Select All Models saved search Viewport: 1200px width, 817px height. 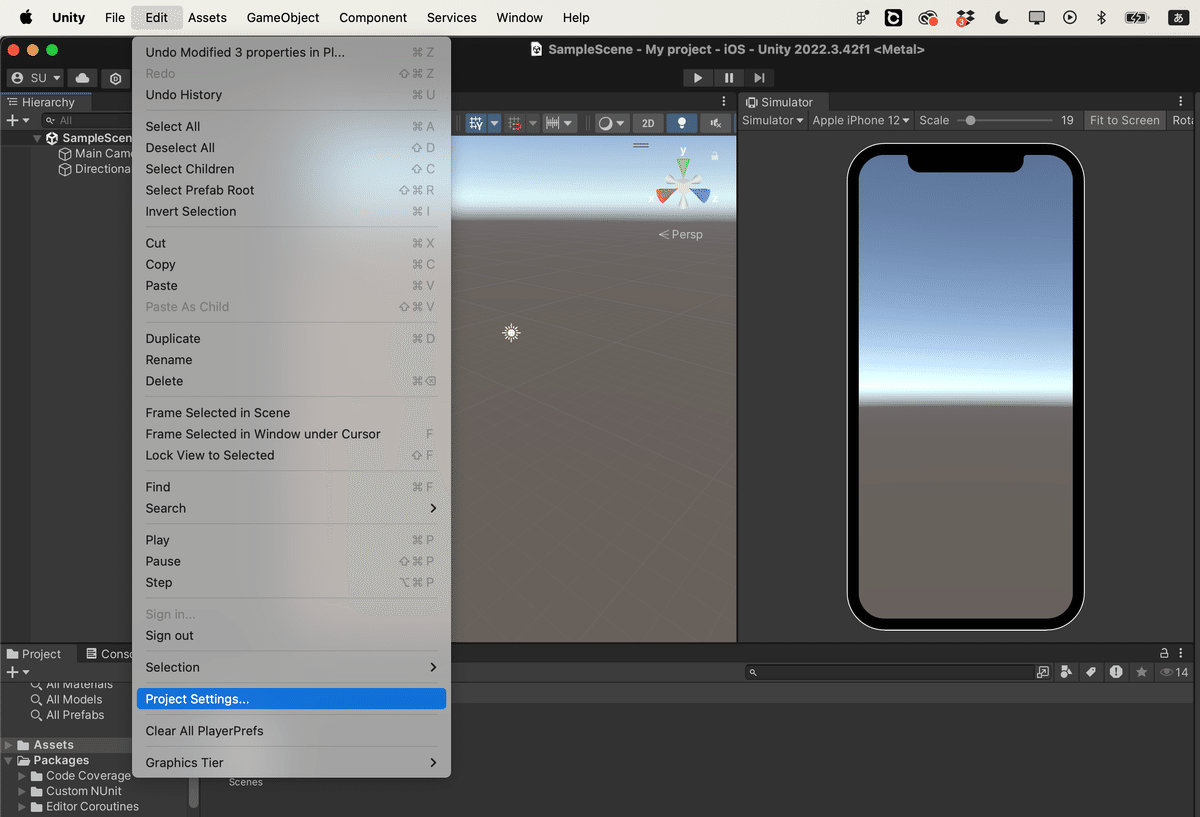66,700
